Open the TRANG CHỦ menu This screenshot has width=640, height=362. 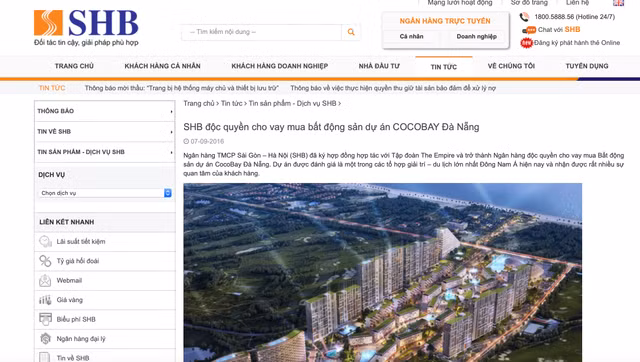point(74,66)
